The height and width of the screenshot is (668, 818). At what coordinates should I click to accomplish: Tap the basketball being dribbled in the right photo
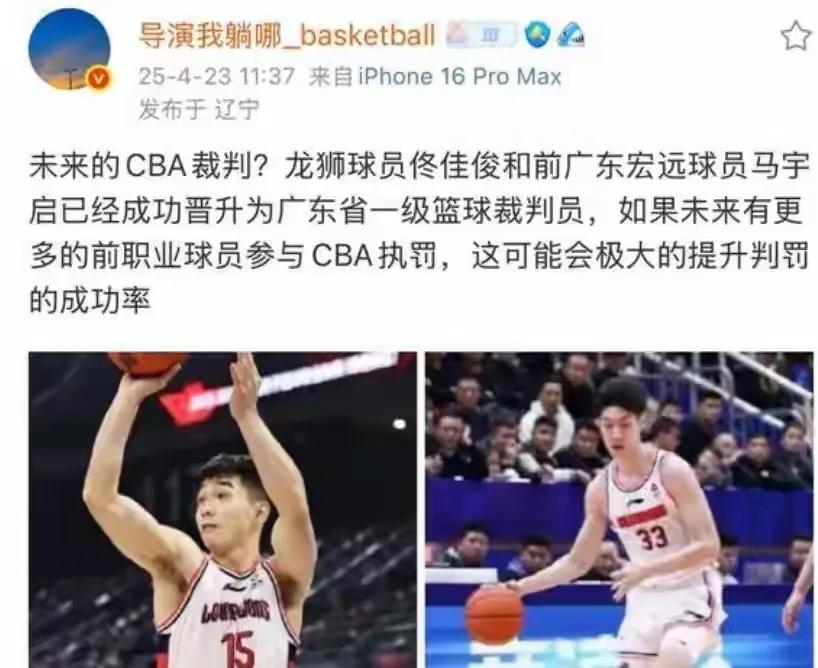click(x=494, y=614)
